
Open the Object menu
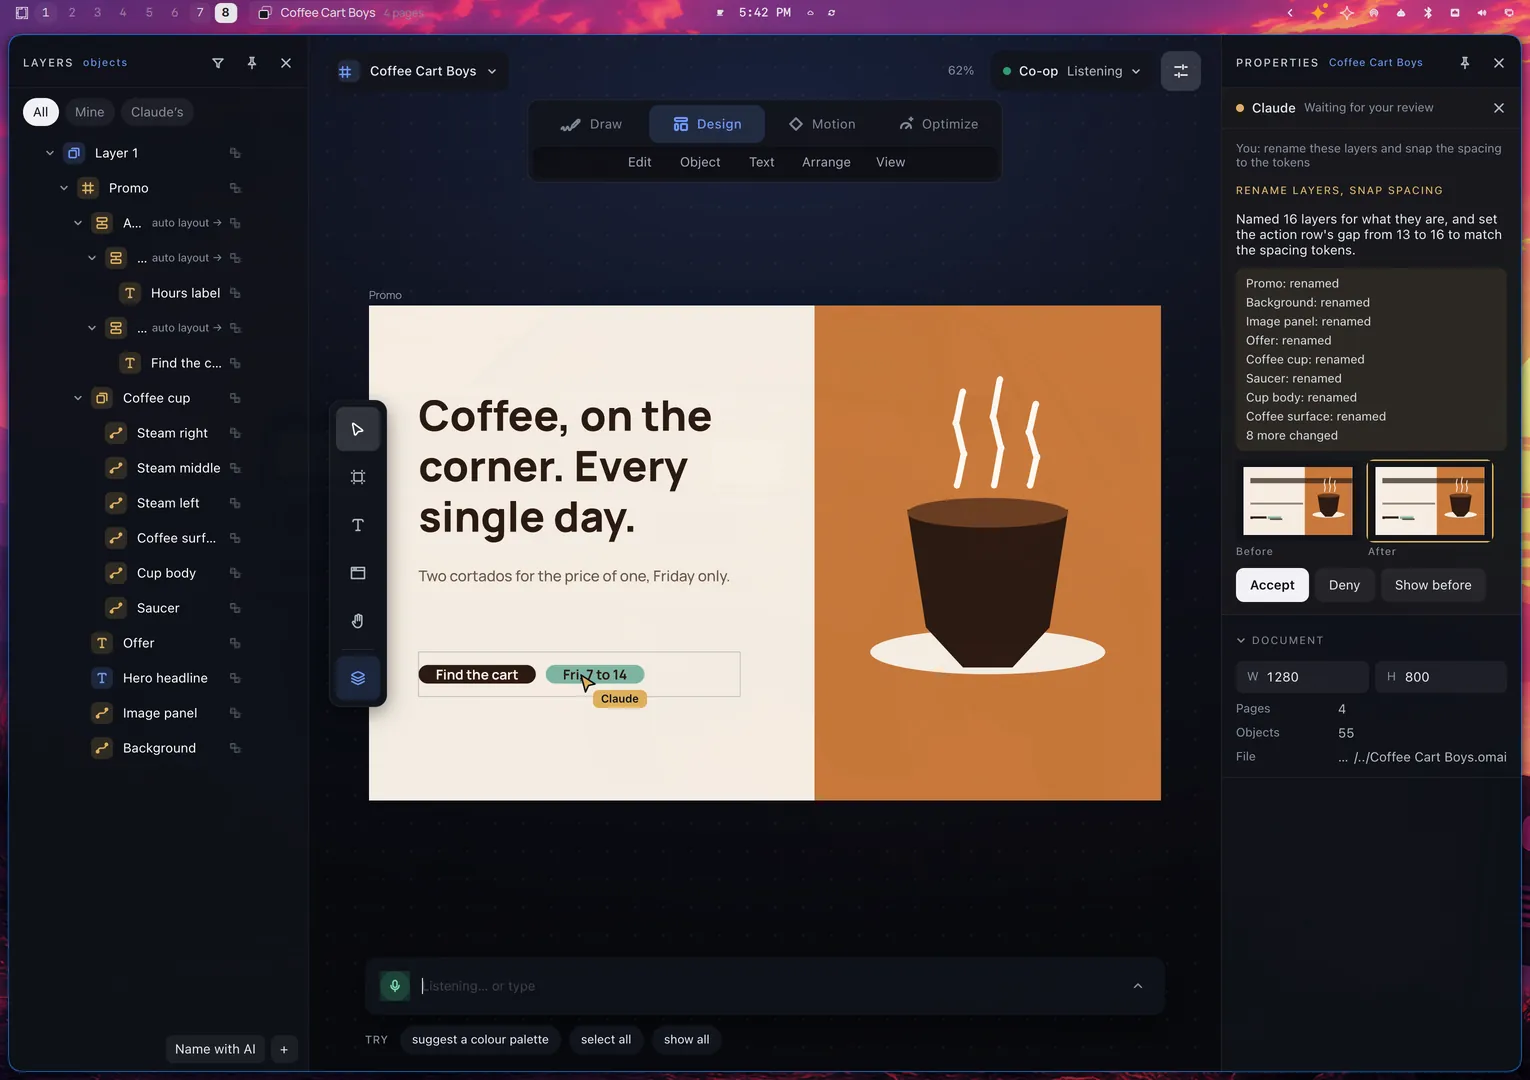coord(700,162)
